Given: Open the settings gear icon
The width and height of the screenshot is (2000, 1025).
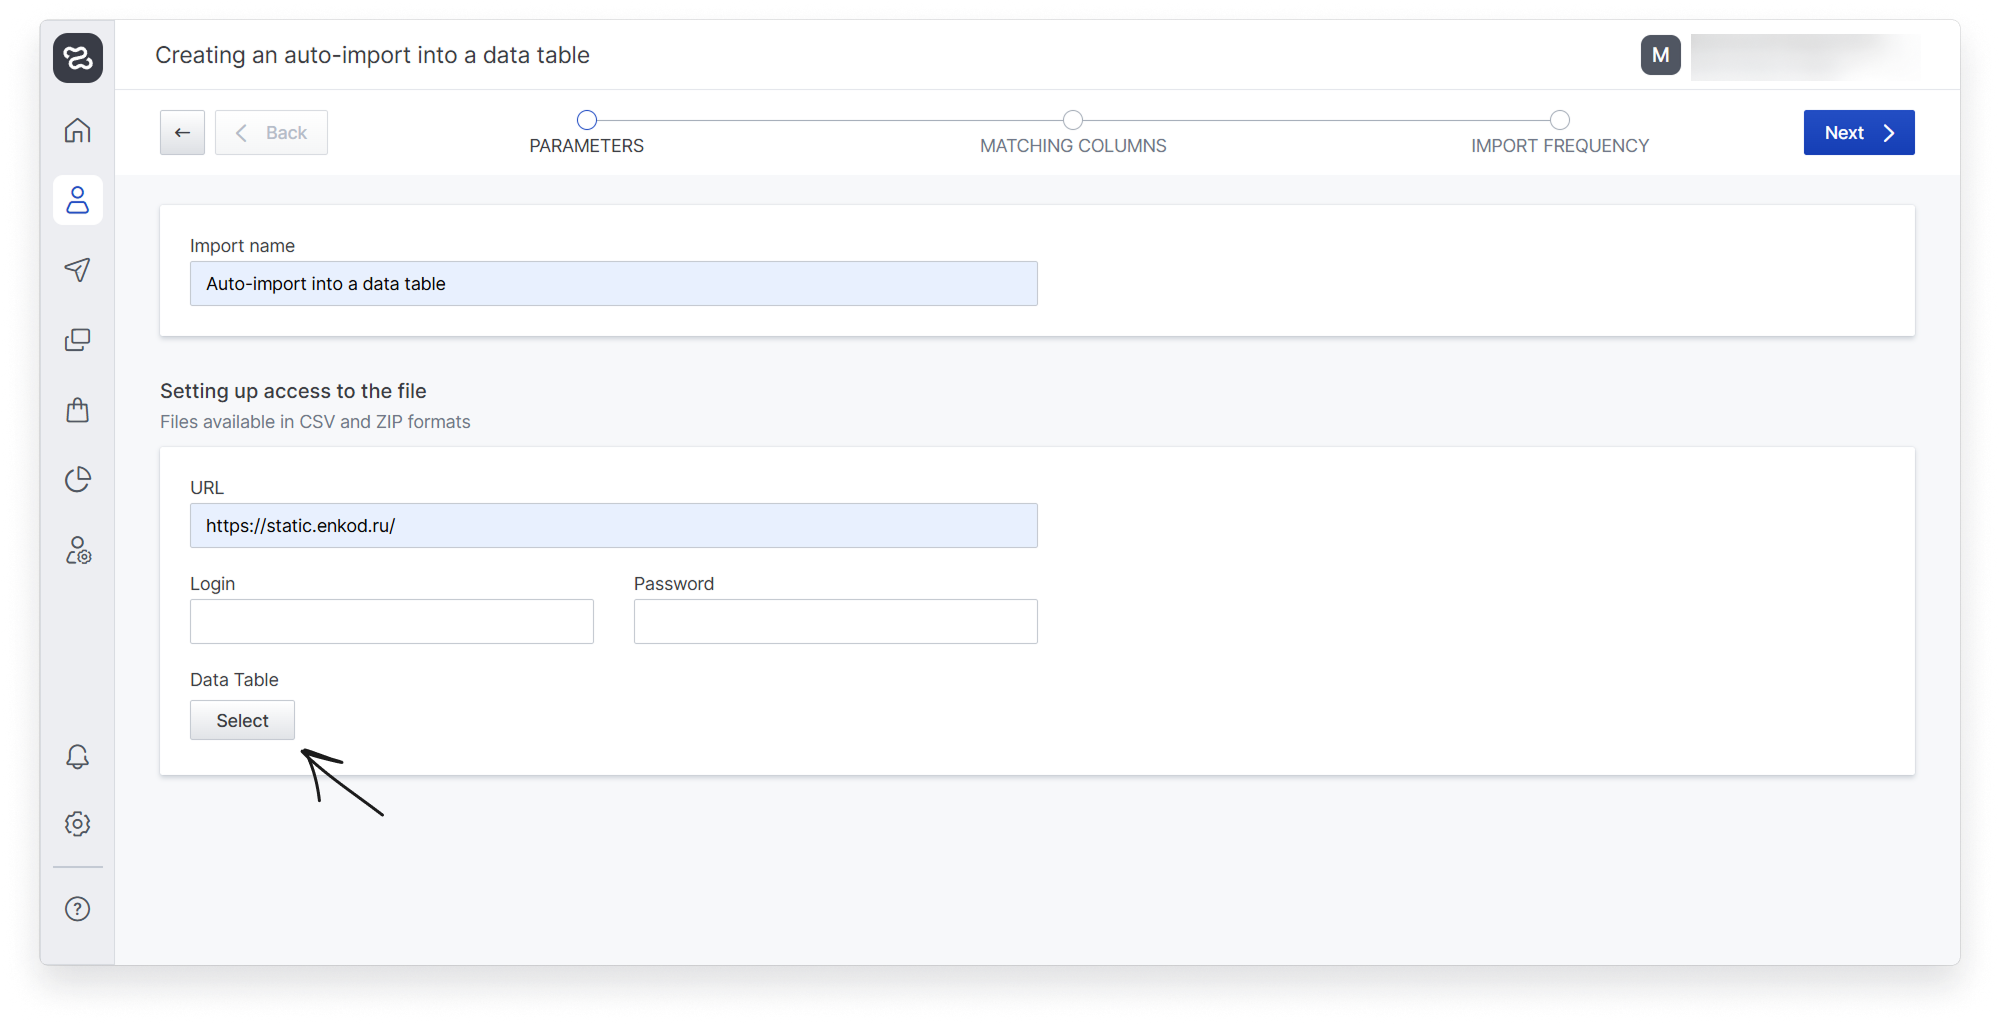Looking at the screenshot, I should (x=78, y=824).
